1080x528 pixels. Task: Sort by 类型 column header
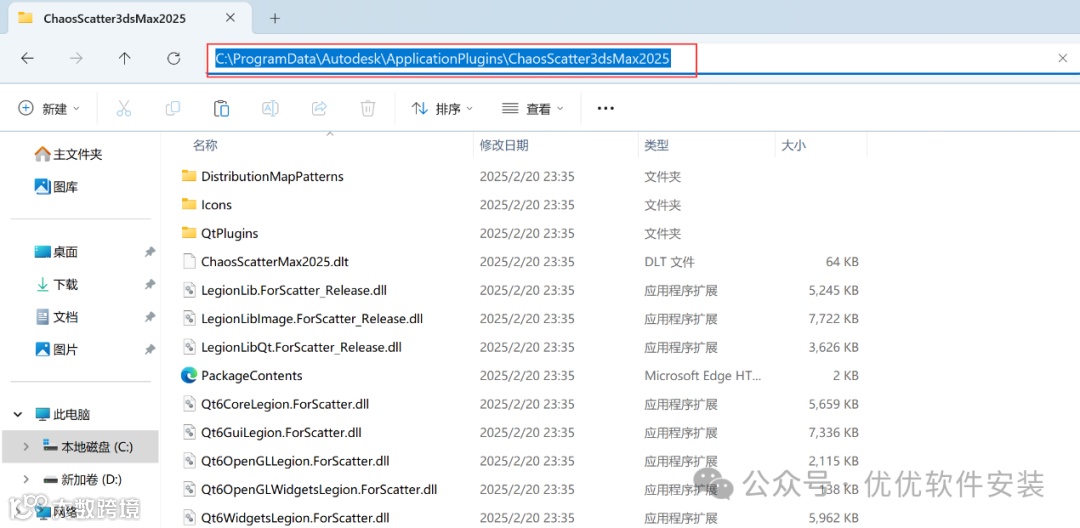tap(656, 145)
